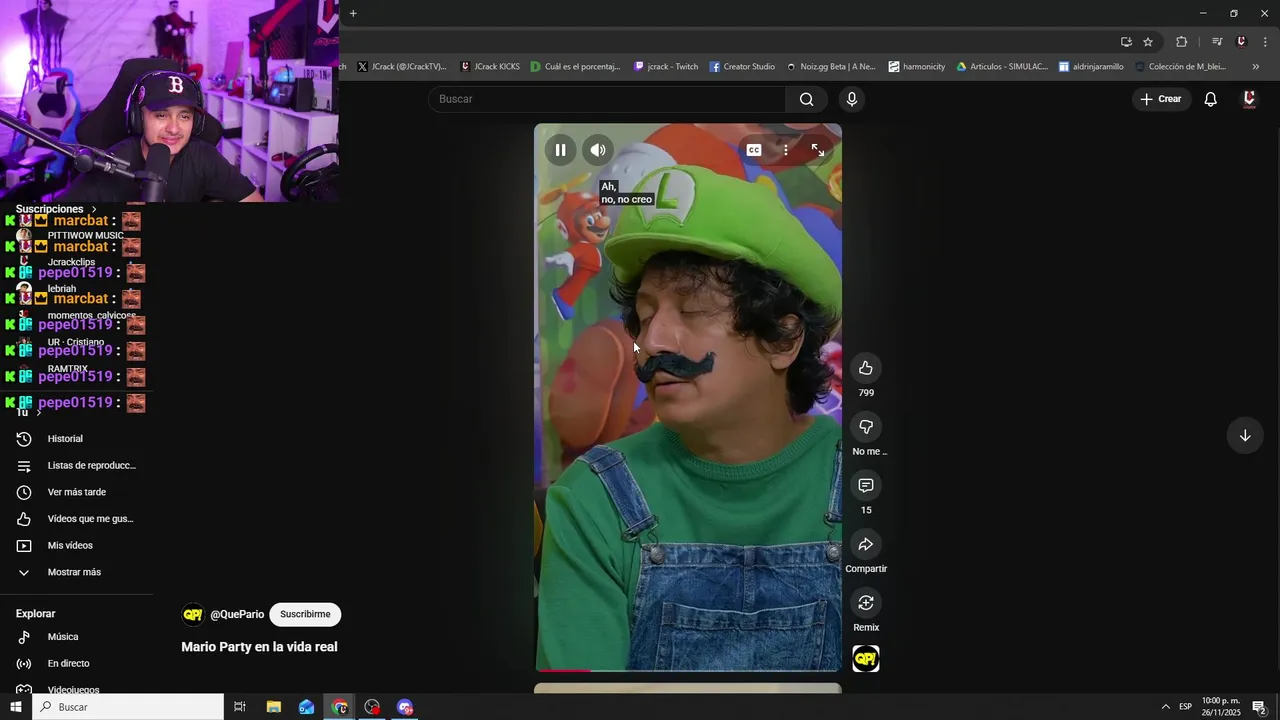Click the Windows taskbar search box
This screenshot has height=720, width=1280.
click(128, 707)
